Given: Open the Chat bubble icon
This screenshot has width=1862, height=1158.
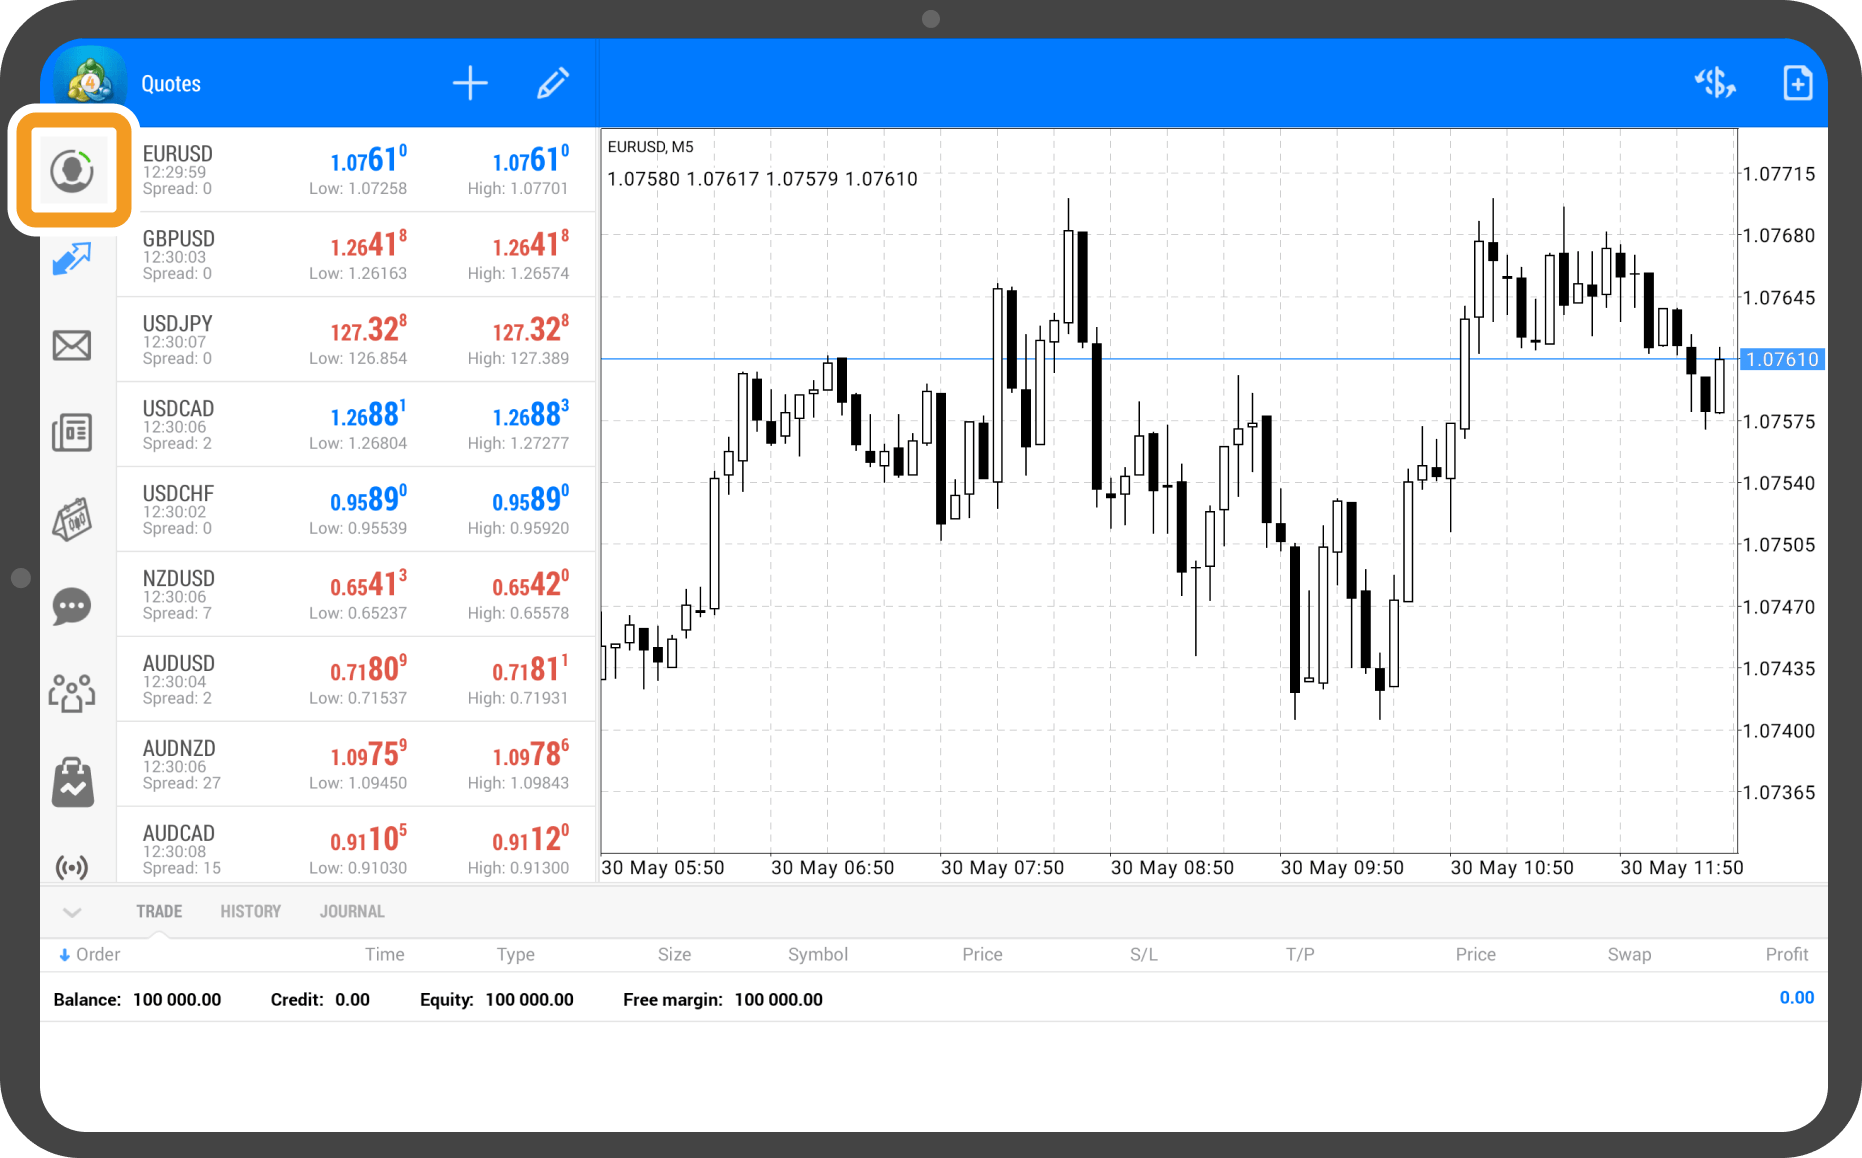Looking at the screenshot, I should [x=72, y=606].
